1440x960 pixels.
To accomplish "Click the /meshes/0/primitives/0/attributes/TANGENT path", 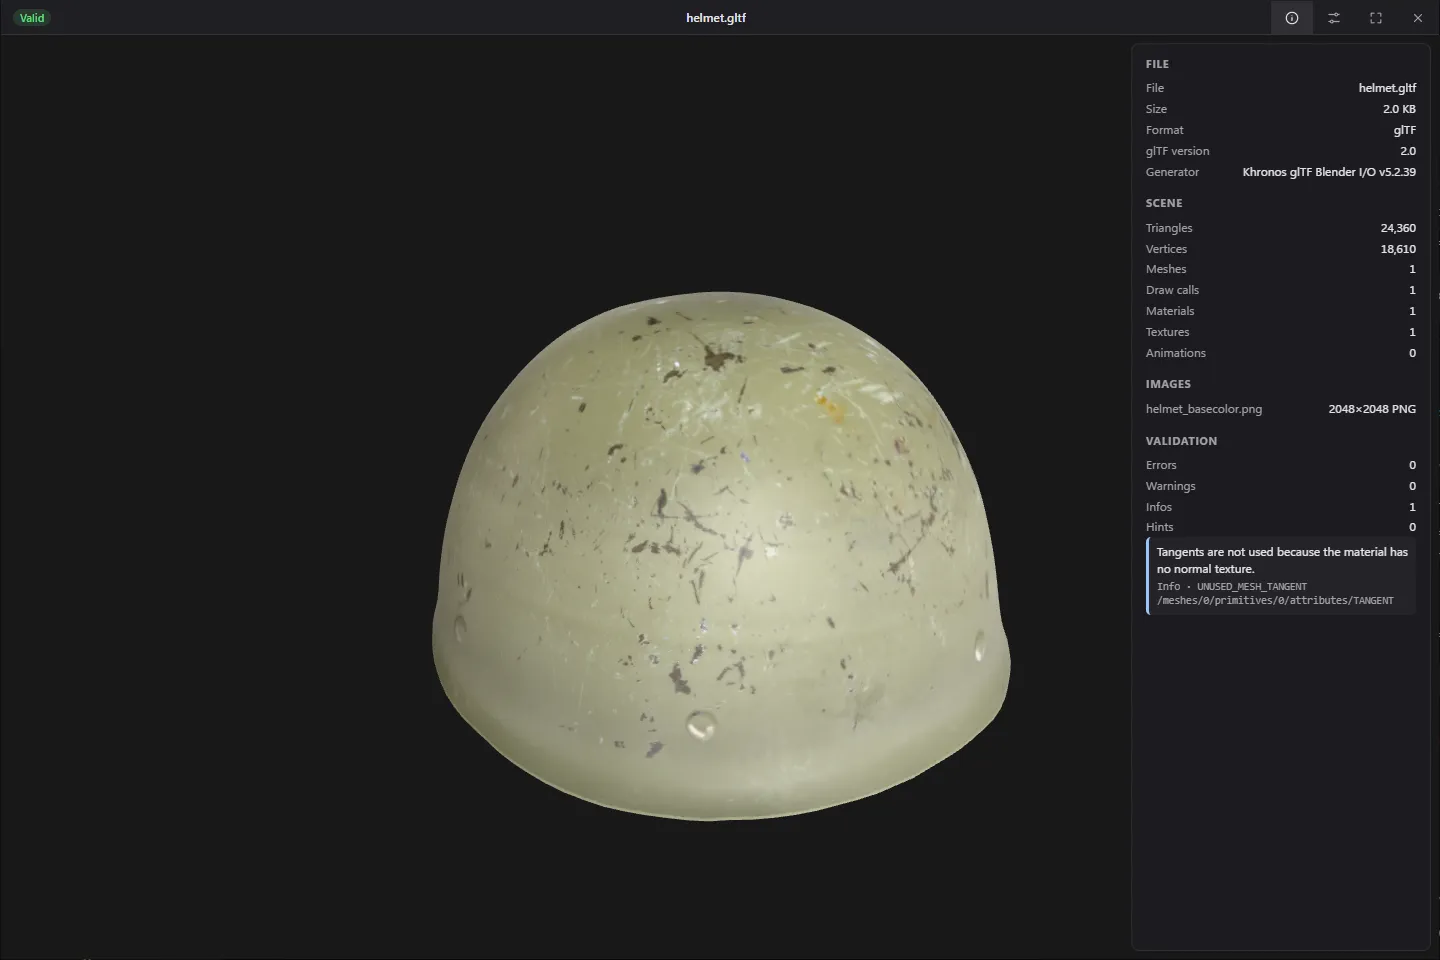I will point(1275,601).
